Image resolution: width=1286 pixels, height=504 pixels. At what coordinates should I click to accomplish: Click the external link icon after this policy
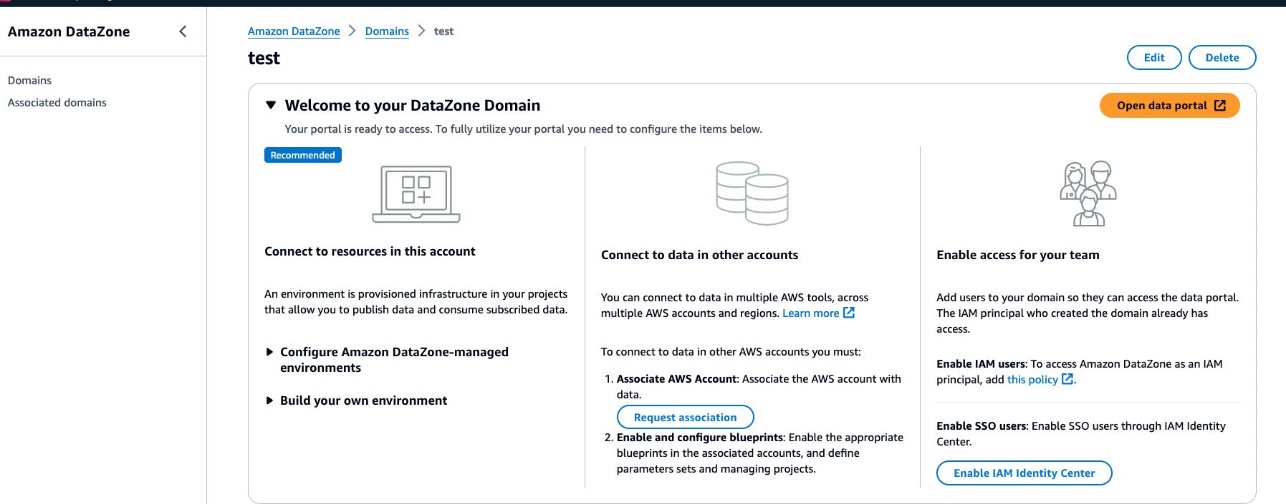pyautogui.click(x=1068, y=380)
